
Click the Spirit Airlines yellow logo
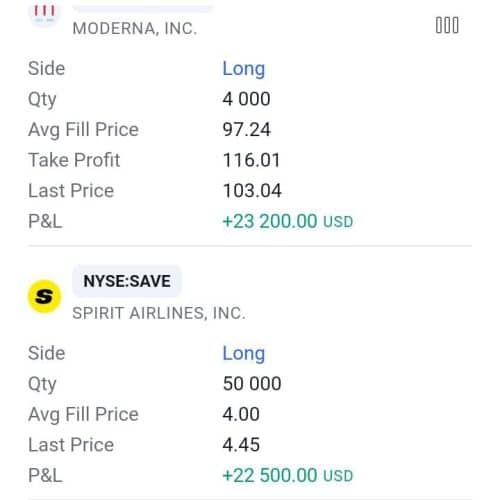point(44,296)
